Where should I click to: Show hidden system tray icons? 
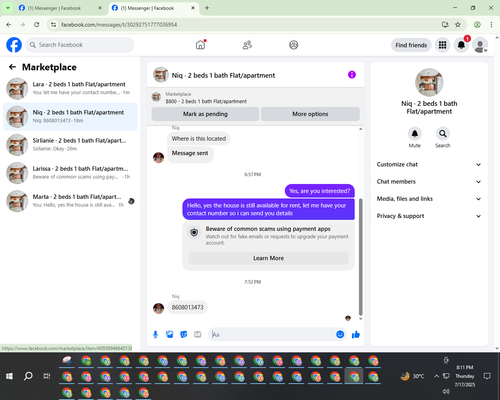tap(436, 376)
